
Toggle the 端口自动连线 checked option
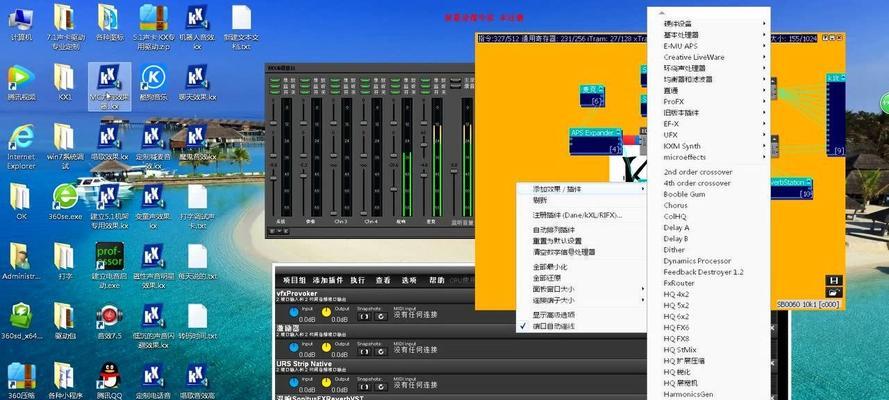click(x=581, y=326)
